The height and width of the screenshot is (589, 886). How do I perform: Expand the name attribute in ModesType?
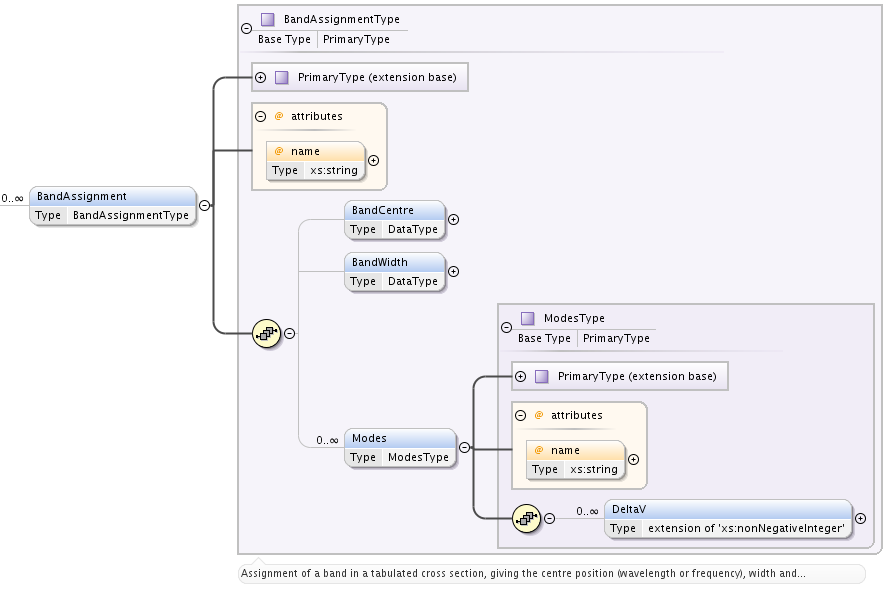tap(633, 460)
